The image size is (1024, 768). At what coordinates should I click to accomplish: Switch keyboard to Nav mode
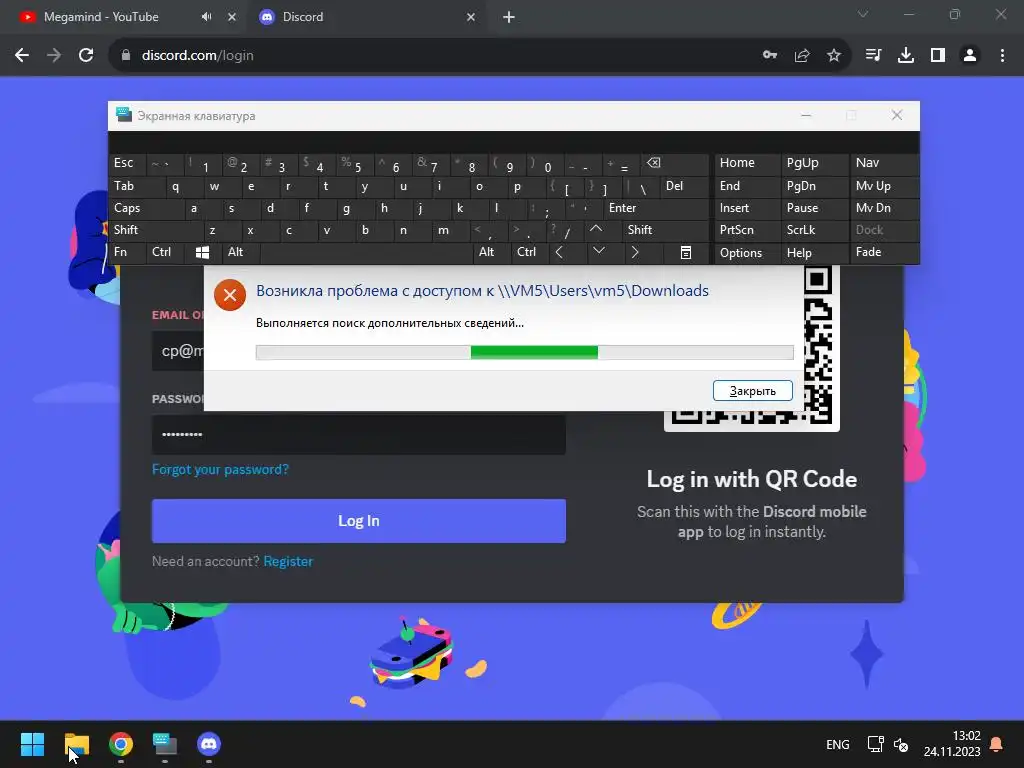[x=884, y=163]
